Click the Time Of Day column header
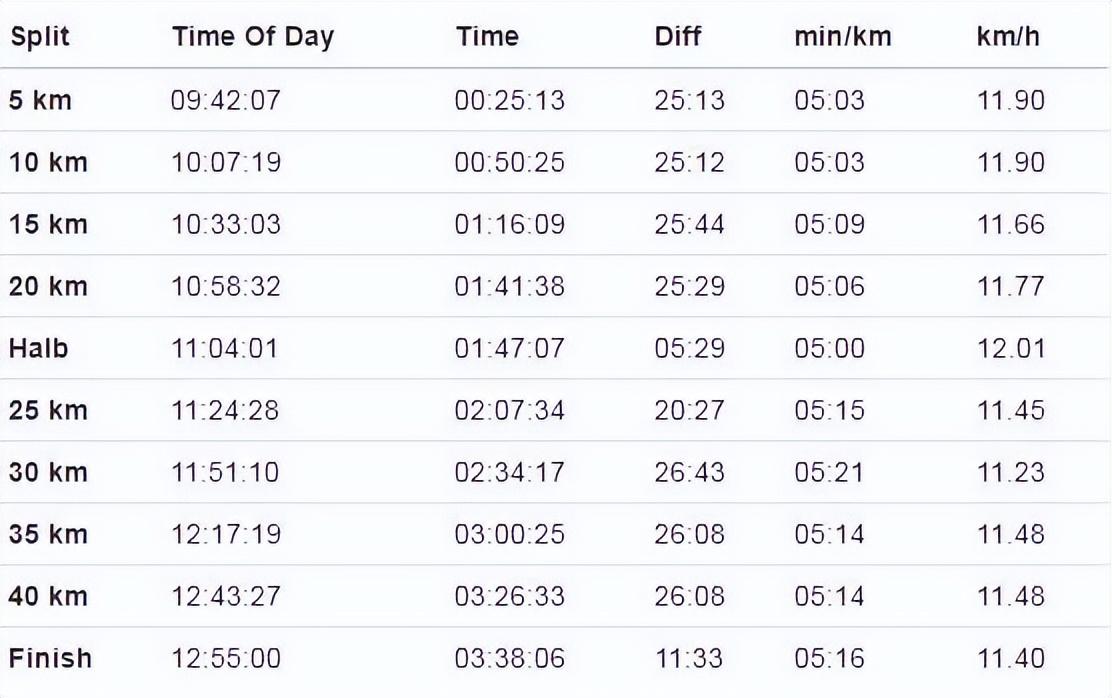Image resolution: width=1112 pixels, height=698 pixels. pos(252,37)
